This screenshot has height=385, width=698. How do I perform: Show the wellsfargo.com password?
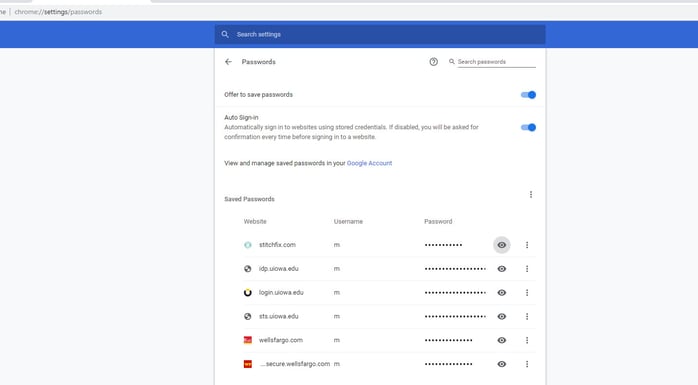coord(502,340)
